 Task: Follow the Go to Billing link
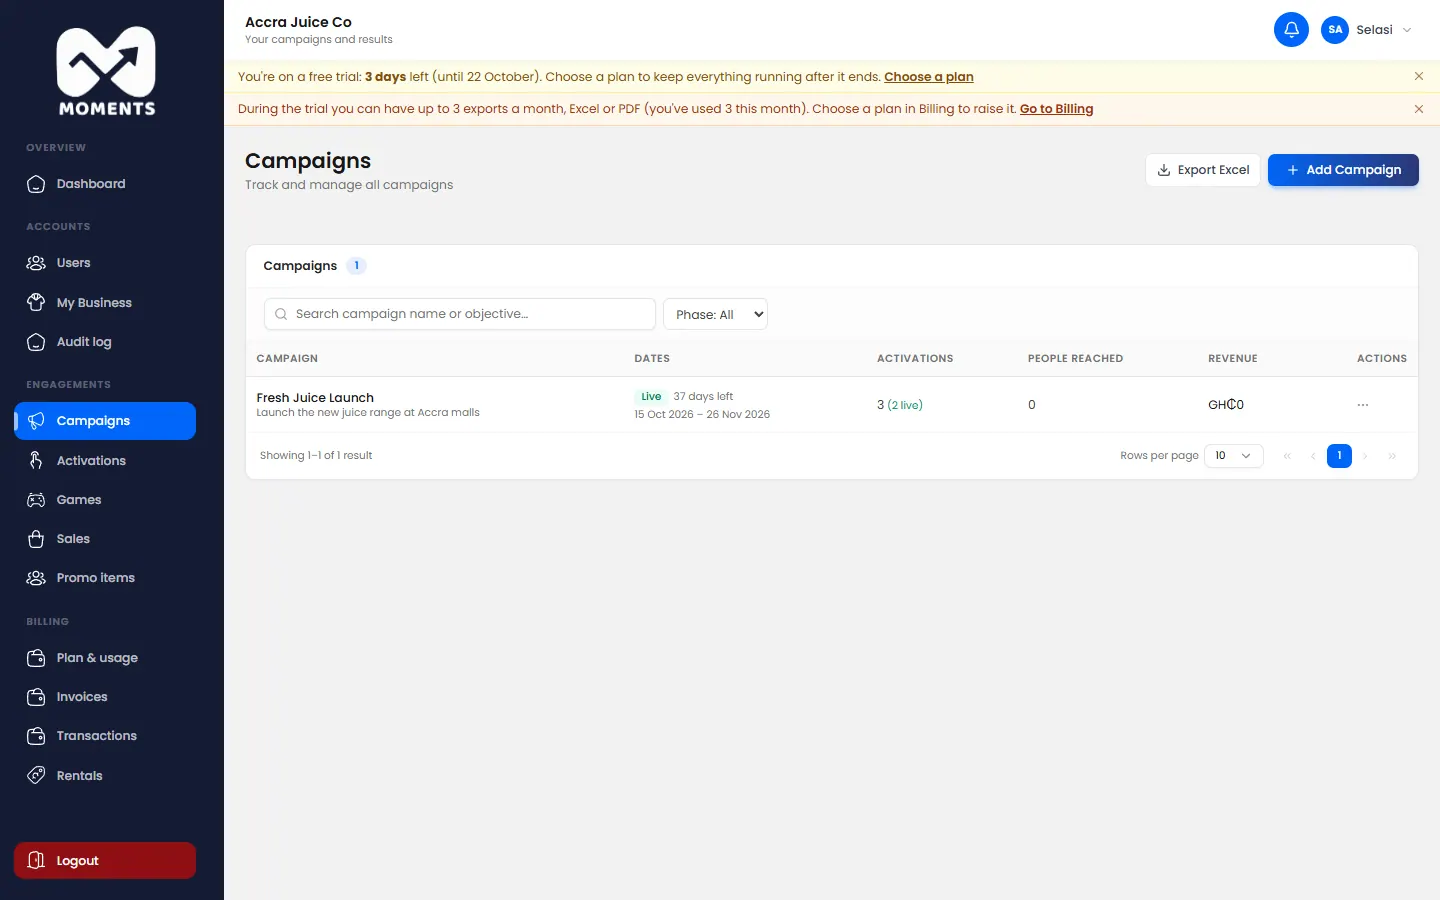tap(1056, 109)
